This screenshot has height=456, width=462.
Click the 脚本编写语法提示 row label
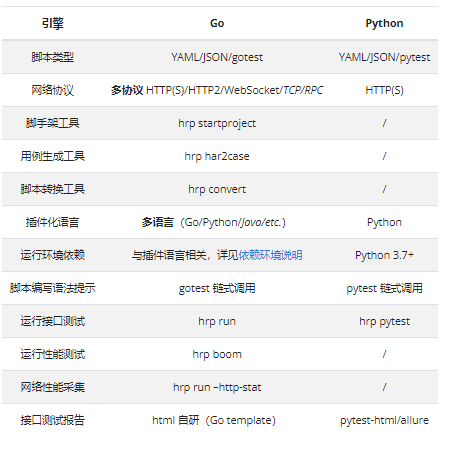point(53,288)
